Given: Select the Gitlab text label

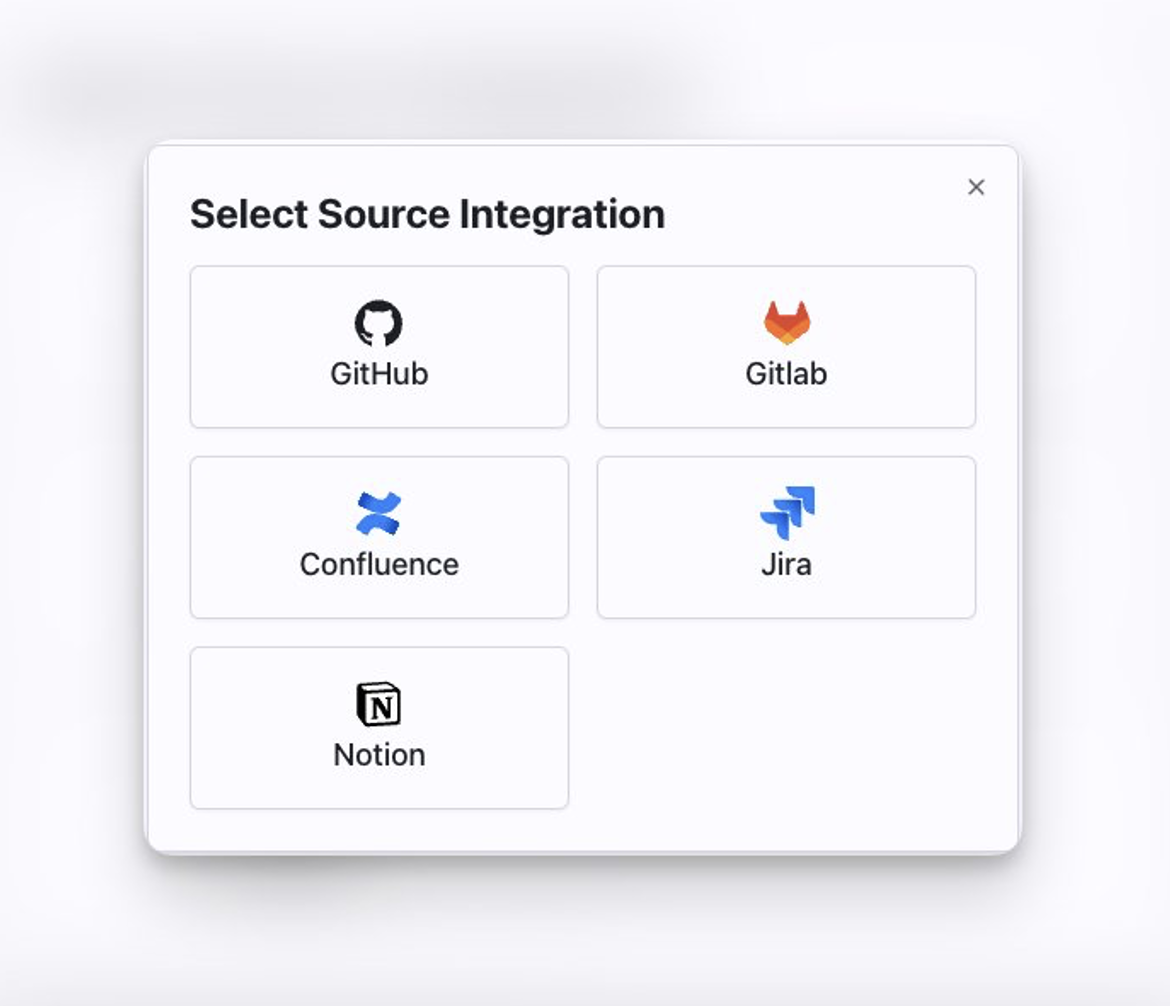Looking at the screenshot, I should (x=786, y=374).
